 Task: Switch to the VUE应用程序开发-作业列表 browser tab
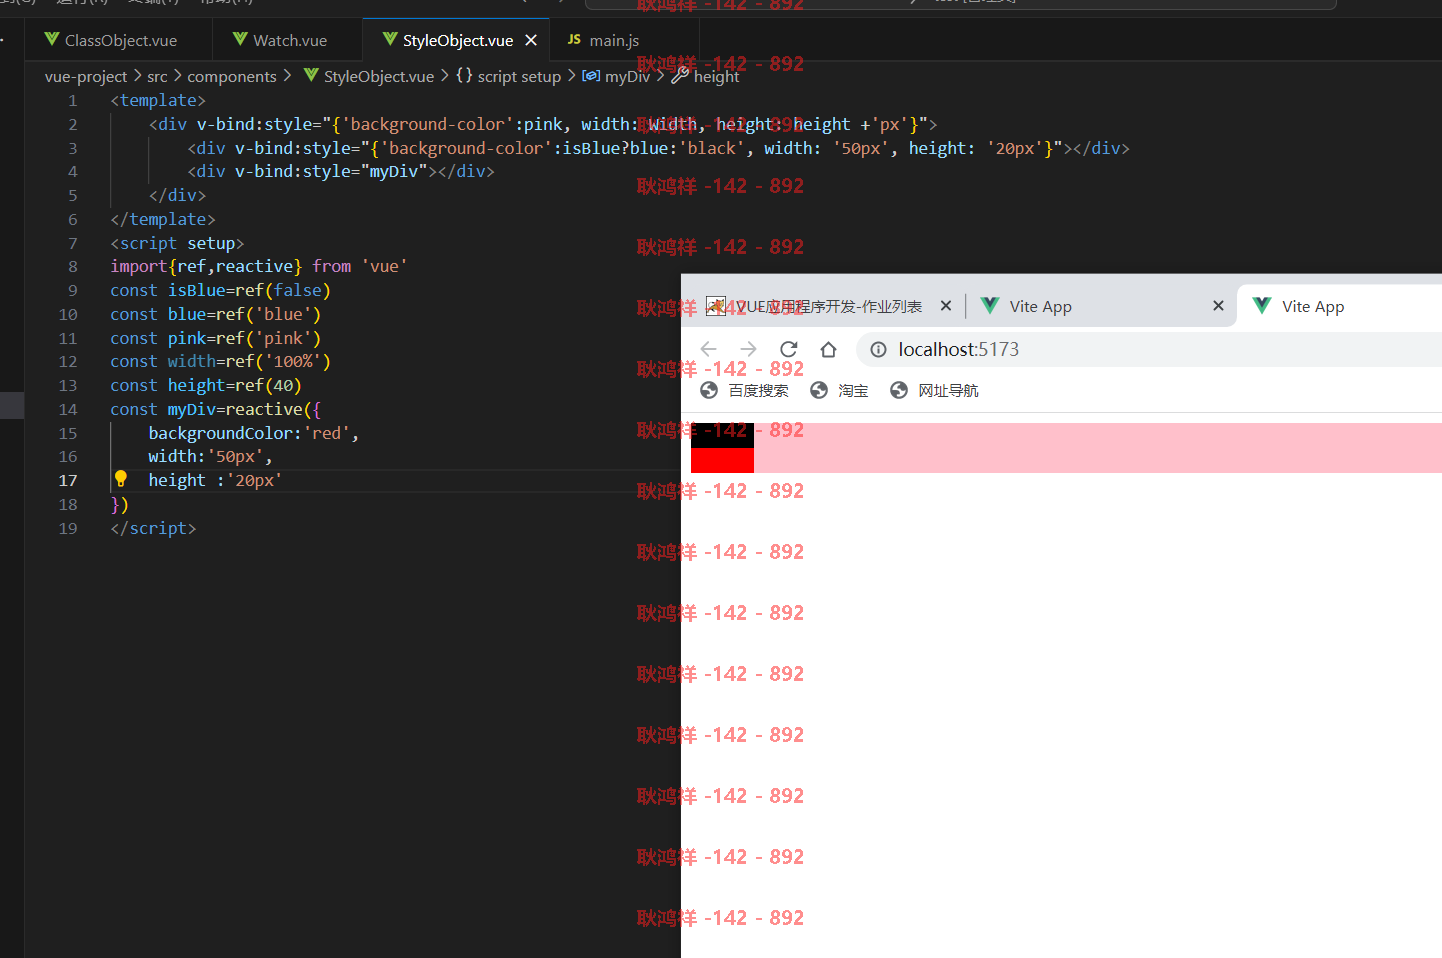click(828, 306)
